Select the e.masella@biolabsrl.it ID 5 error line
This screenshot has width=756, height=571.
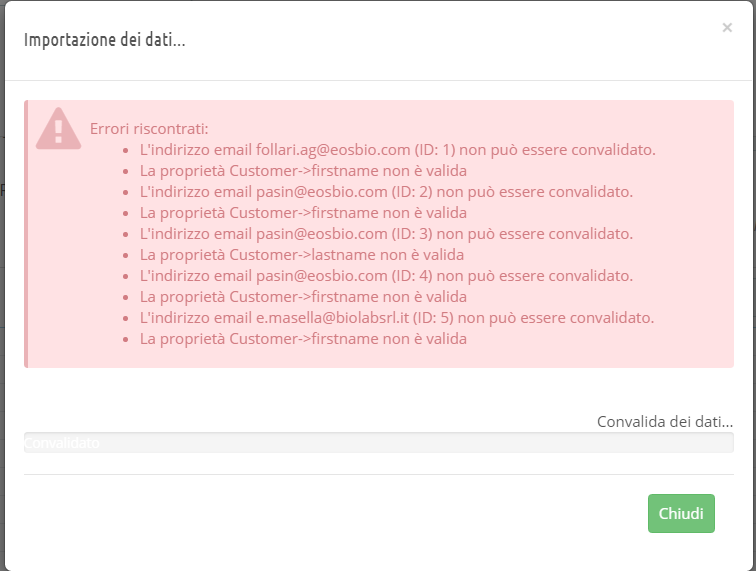coord(396,317)
